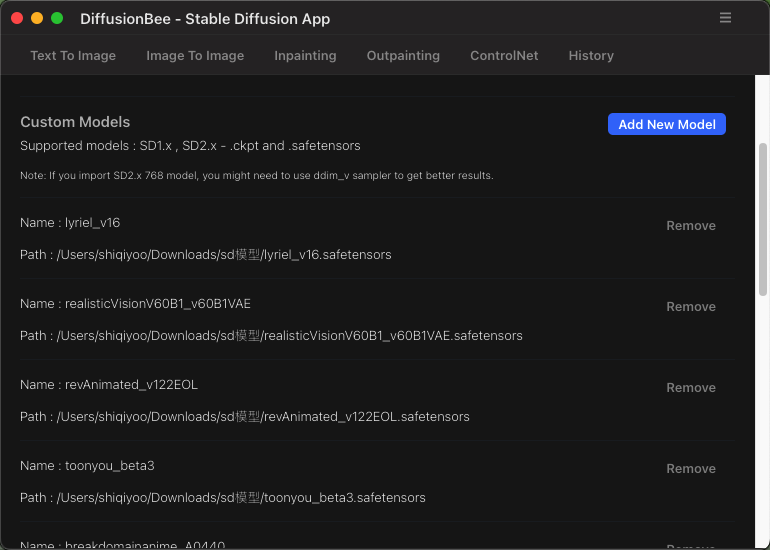770x550 pixels.
Task: Click the SD2.x 768 ddim_v note
Action: (x=257, y=175)
